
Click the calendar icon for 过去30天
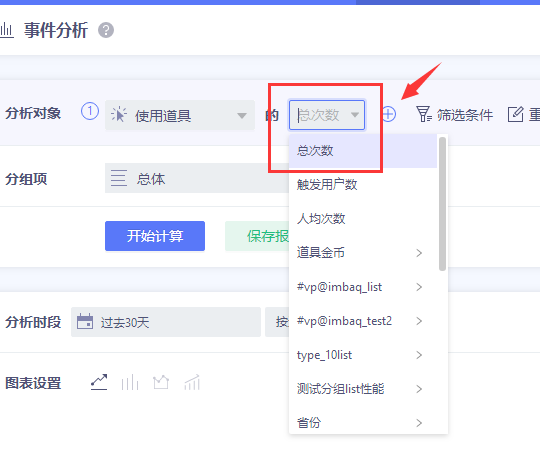click(x=85, y=322)
